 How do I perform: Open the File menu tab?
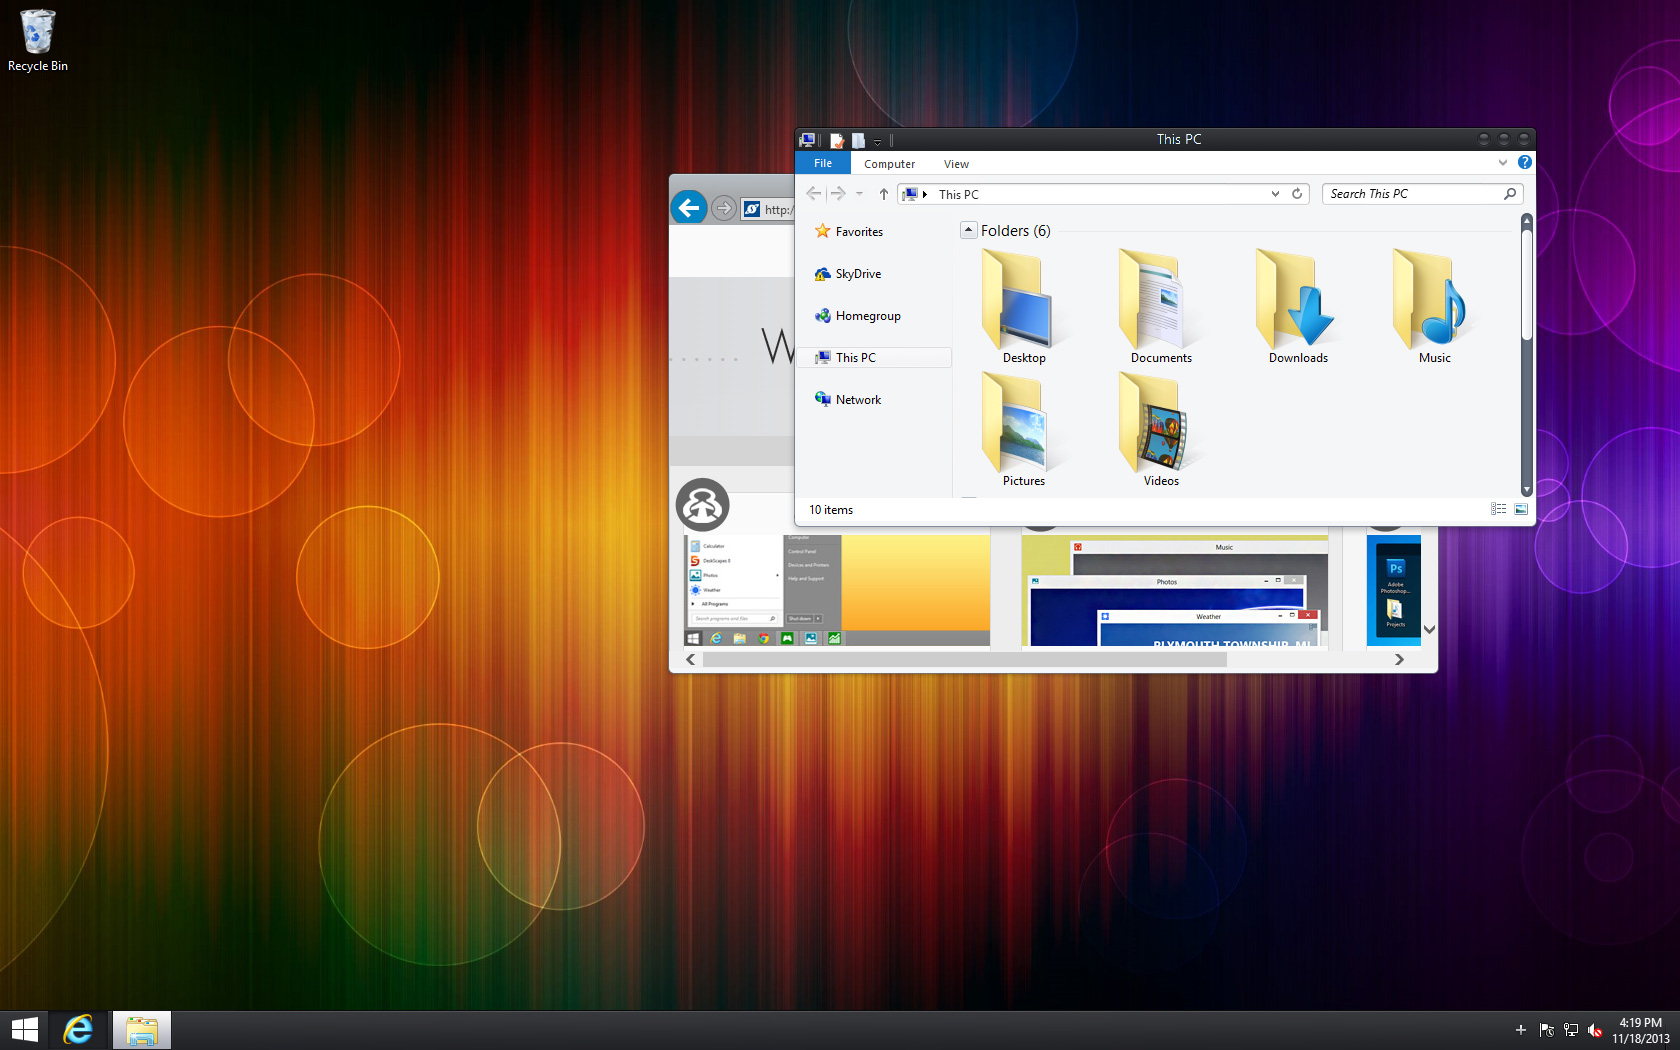[x=822, y=163]
